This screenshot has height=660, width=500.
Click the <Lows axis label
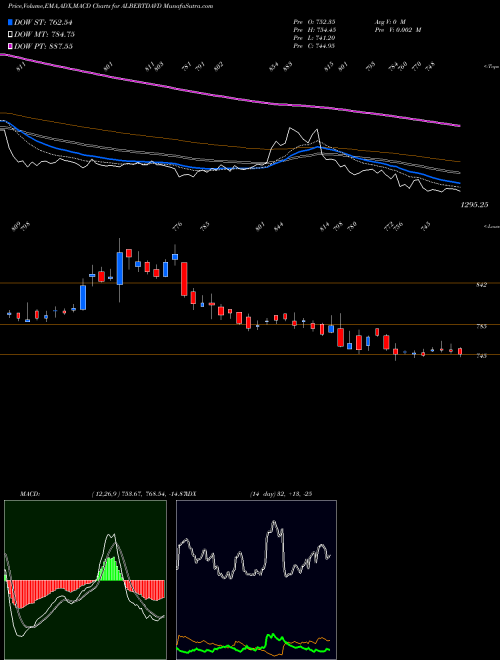[492, 226]
